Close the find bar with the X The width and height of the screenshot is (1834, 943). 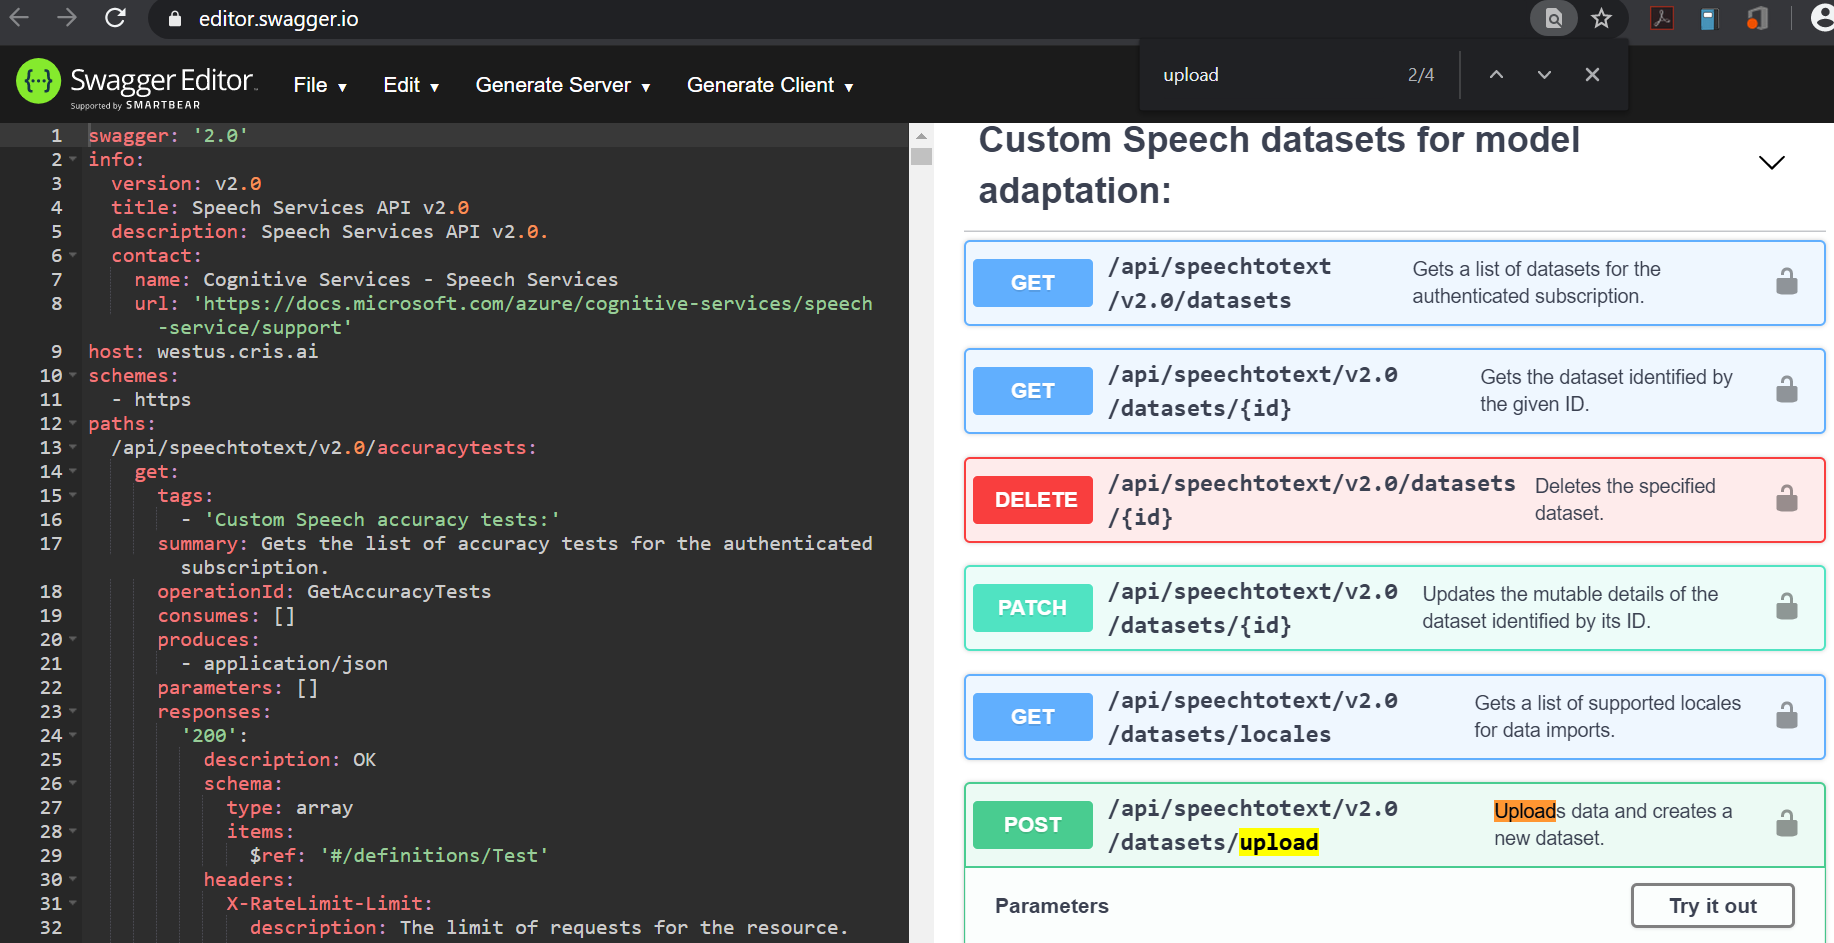pyautogui.click(x=1592, y=75)
